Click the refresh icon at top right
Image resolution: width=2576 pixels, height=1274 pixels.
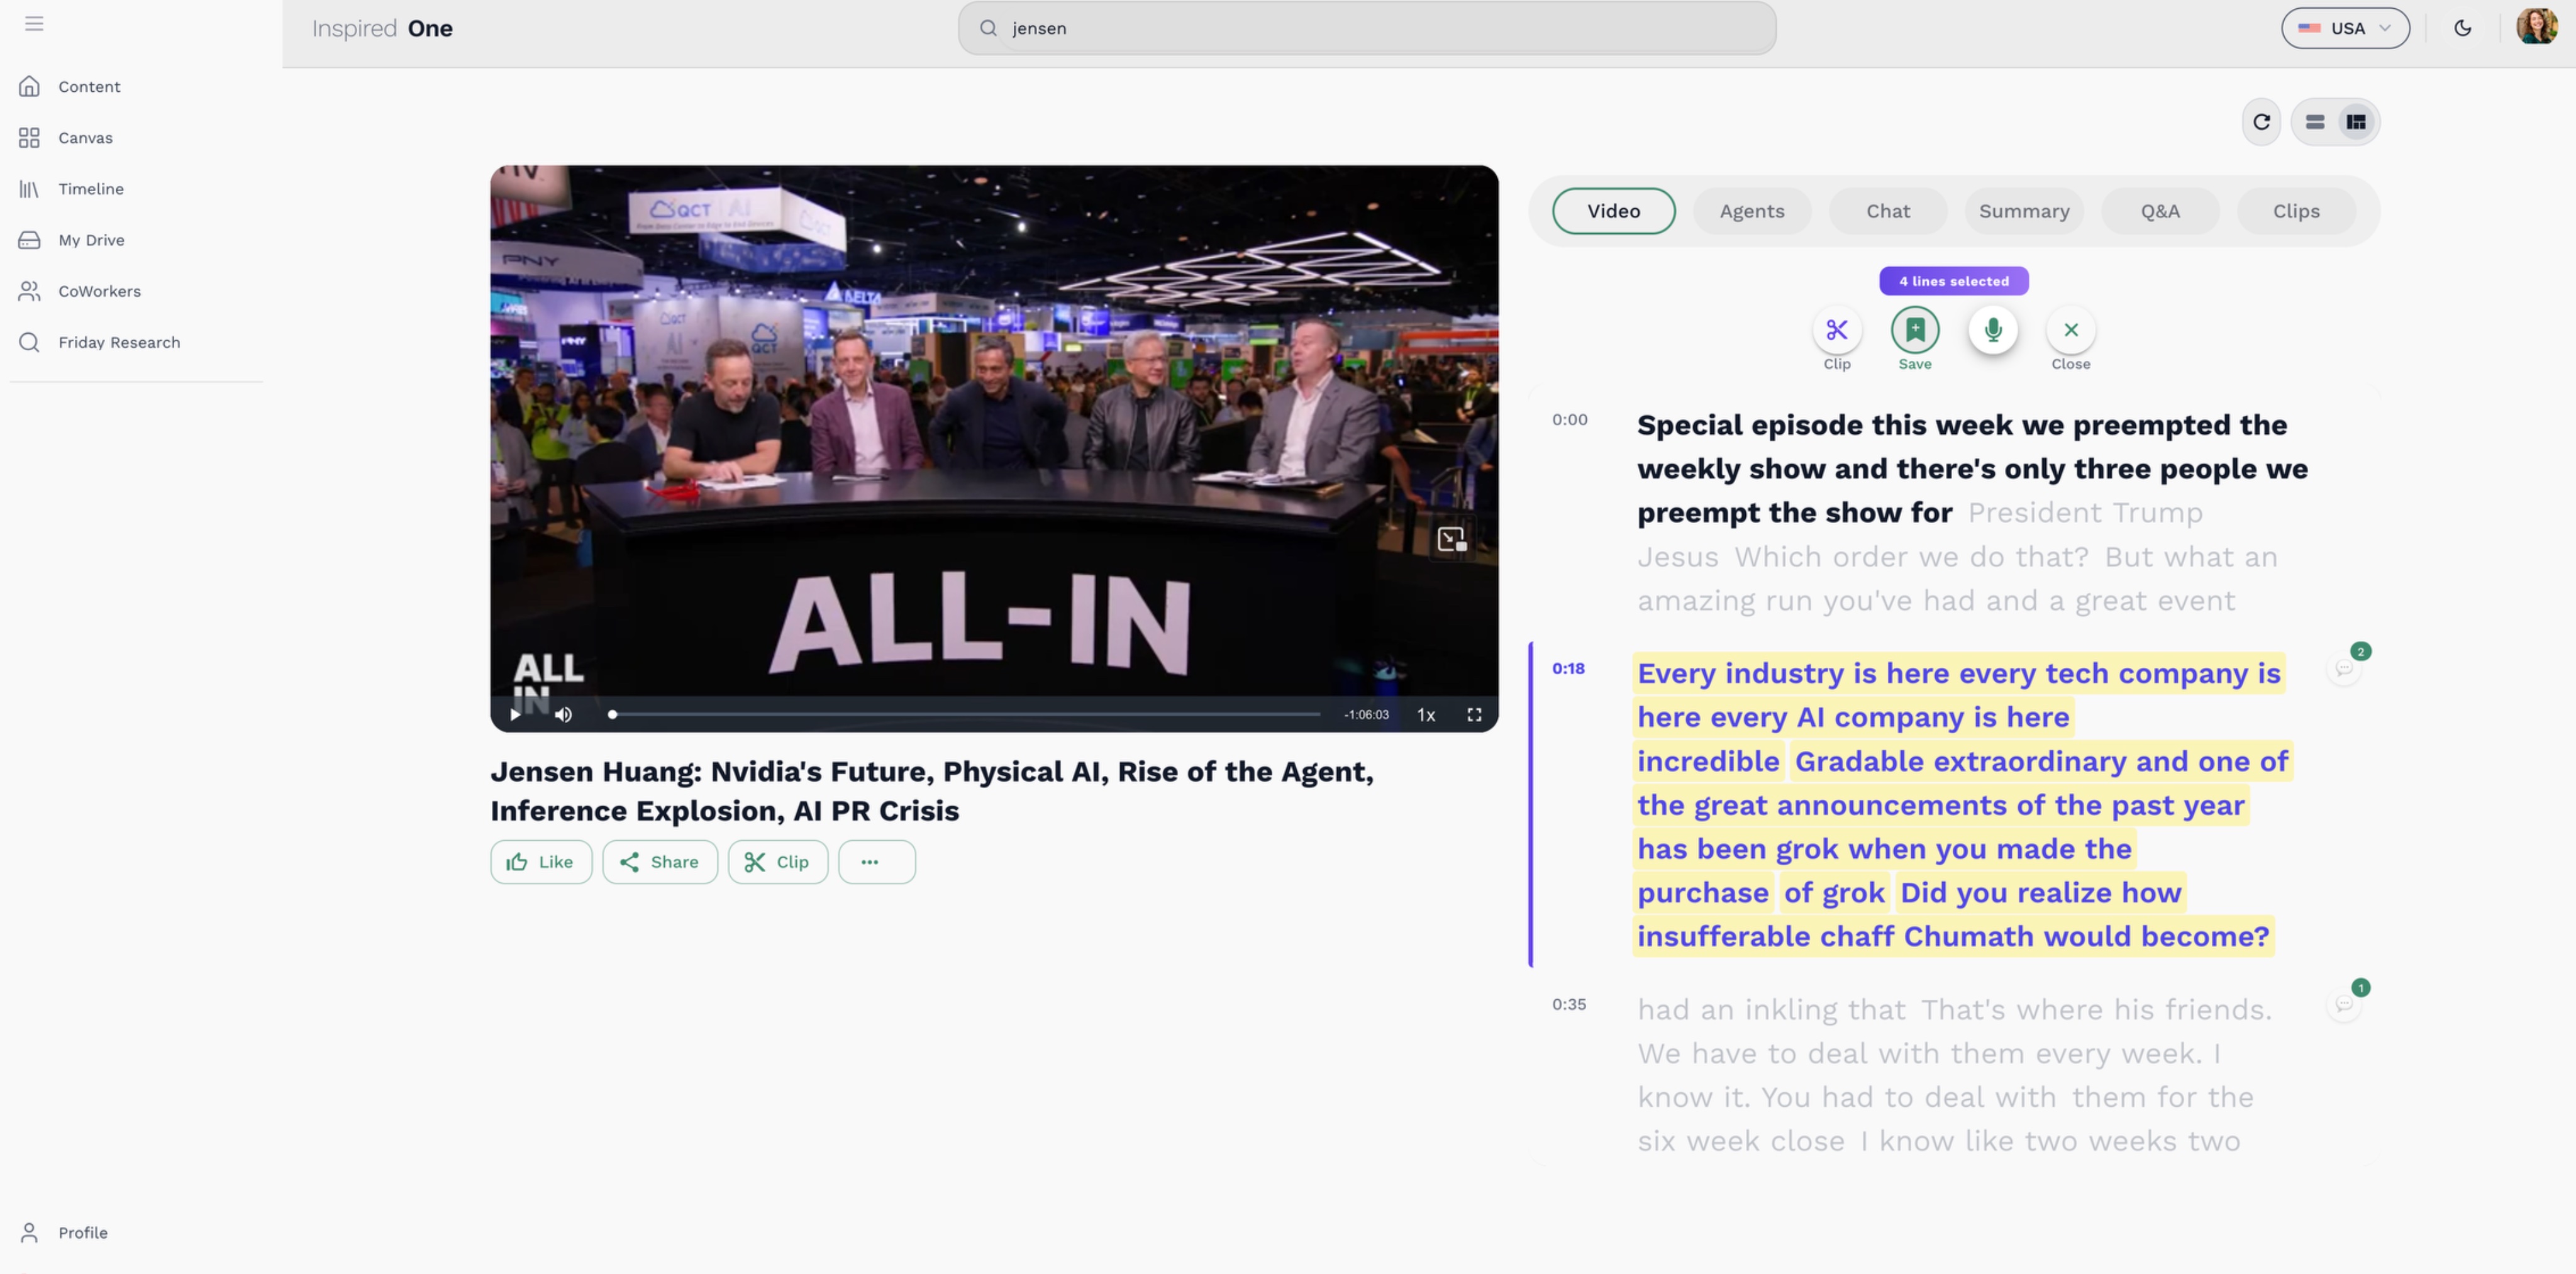(x=2261, y=122)
